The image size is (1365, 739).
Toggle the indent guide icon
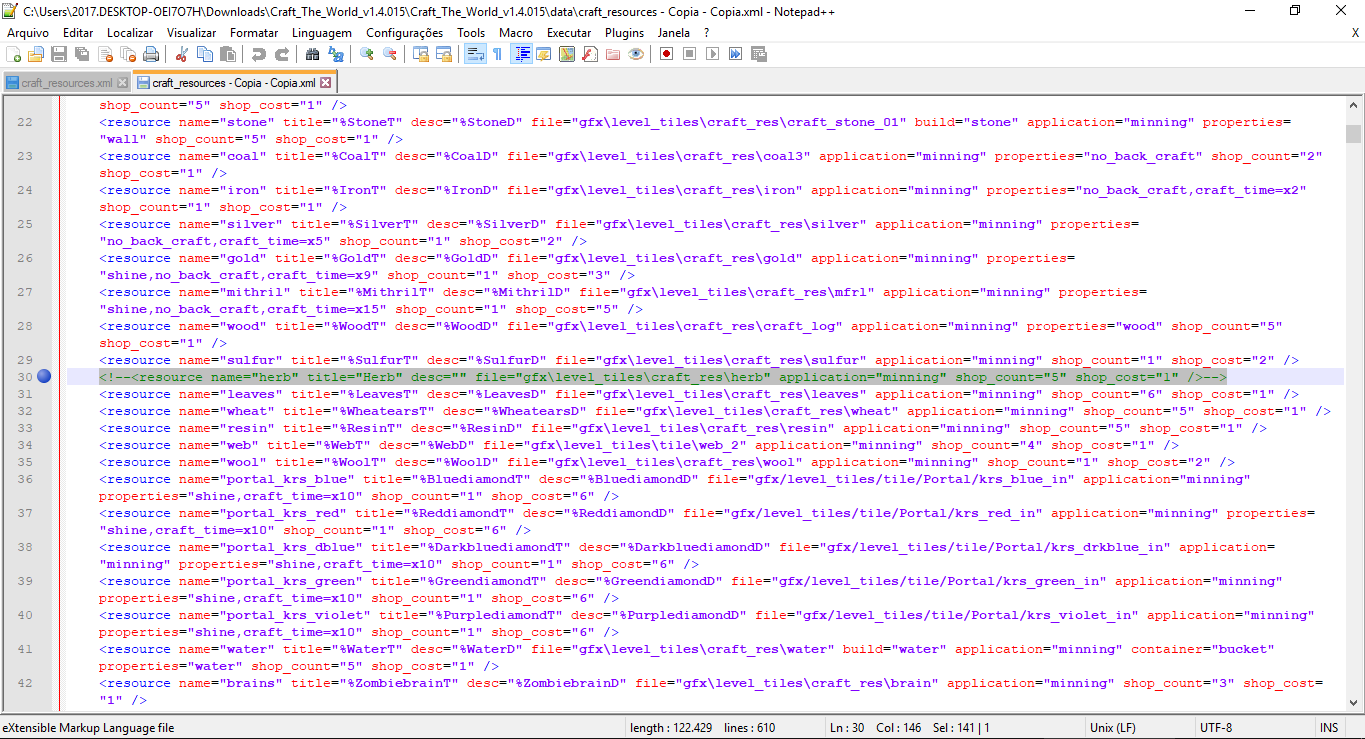tap(521, 54)
